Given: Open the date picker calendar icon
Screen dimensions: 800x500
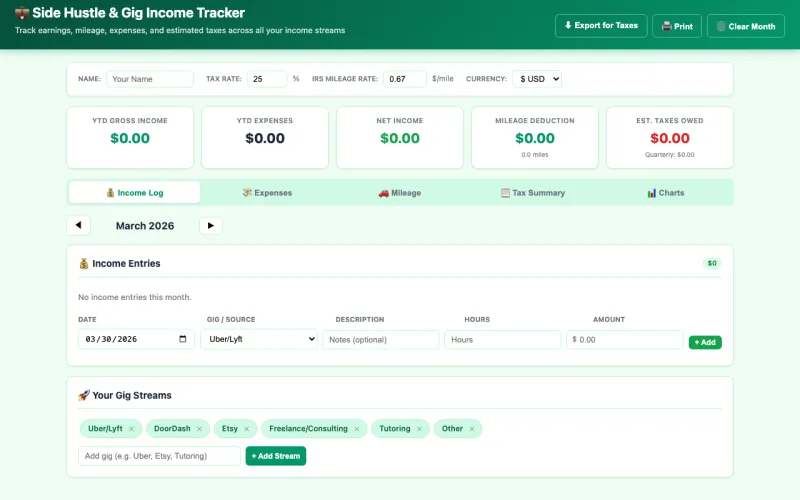Looking at the screenshot, I should (x=183, y=340).
